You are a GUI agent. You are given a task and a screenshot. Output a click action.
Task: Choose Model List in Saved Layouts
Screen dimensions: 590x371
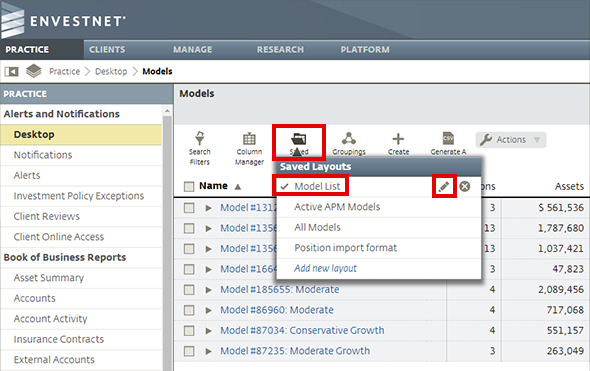tap(317, 186)
